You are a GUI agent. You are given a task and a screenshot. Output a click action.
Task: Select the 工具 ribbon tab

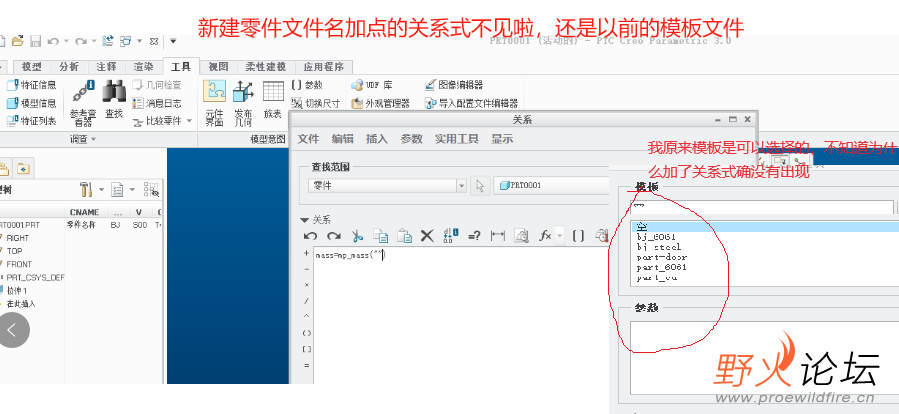tap(181, 67)
